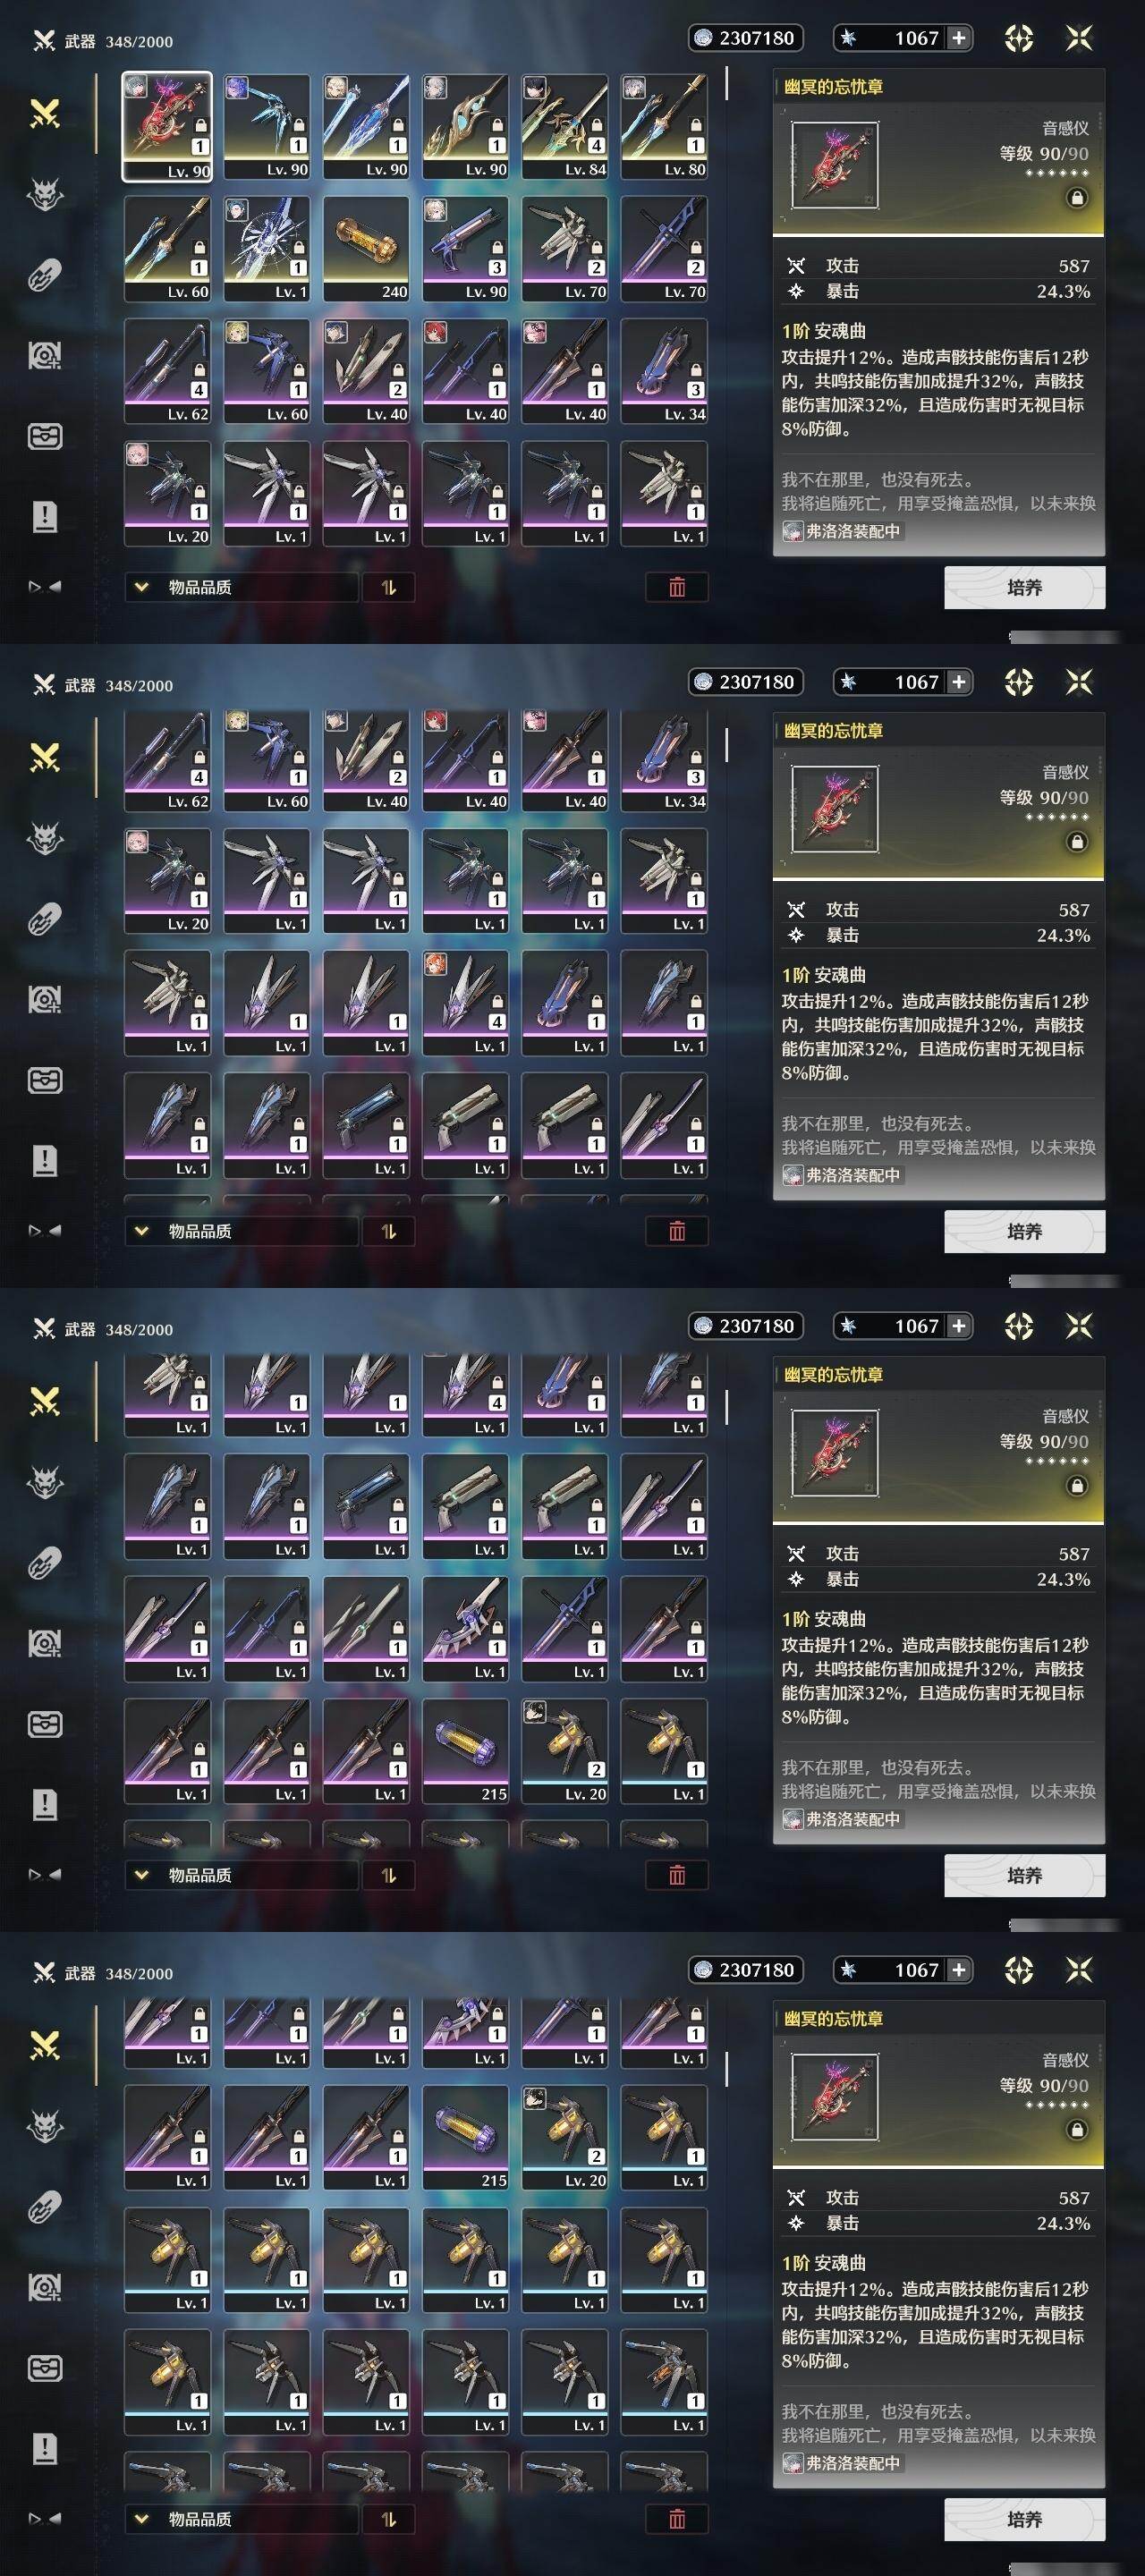Click the topmost four-point compass icon beside plus
This screenshot has height=2576, width=1145.
click(1018, 38)
